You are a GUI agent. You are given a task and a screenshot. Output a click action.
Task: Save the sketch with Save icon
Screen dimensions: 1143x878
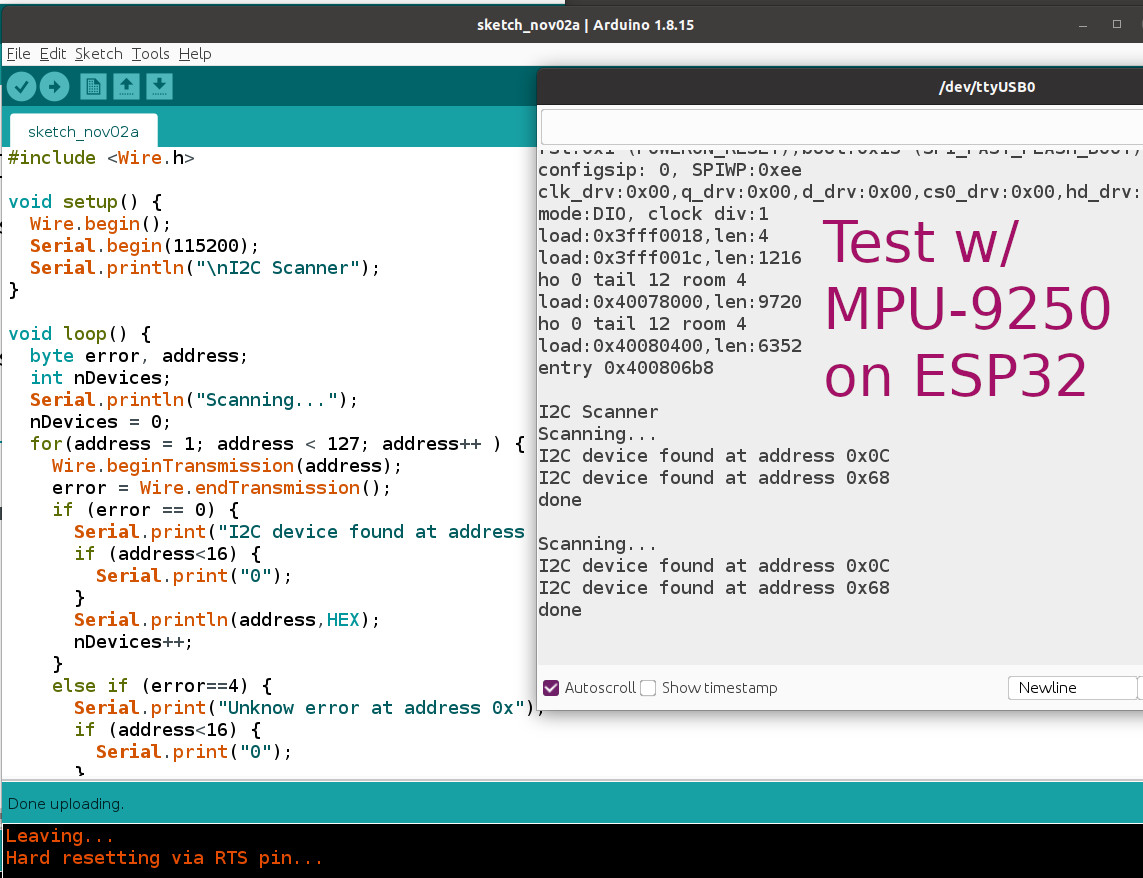tap(160, 87)
